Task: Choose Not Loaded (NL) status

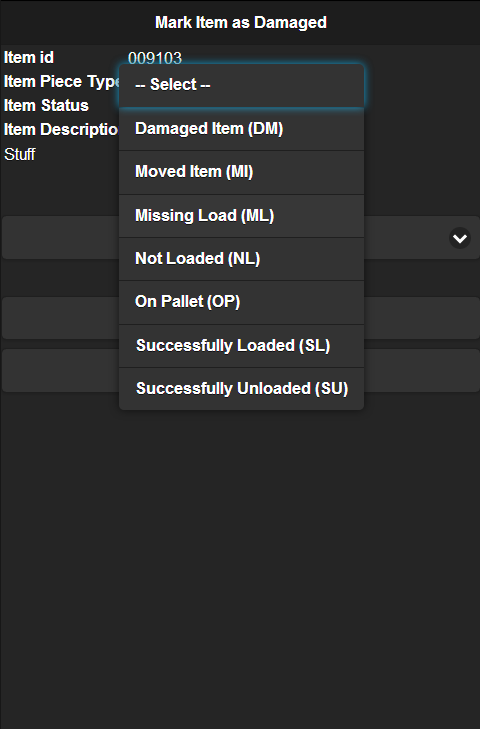Action: point(241,259)
